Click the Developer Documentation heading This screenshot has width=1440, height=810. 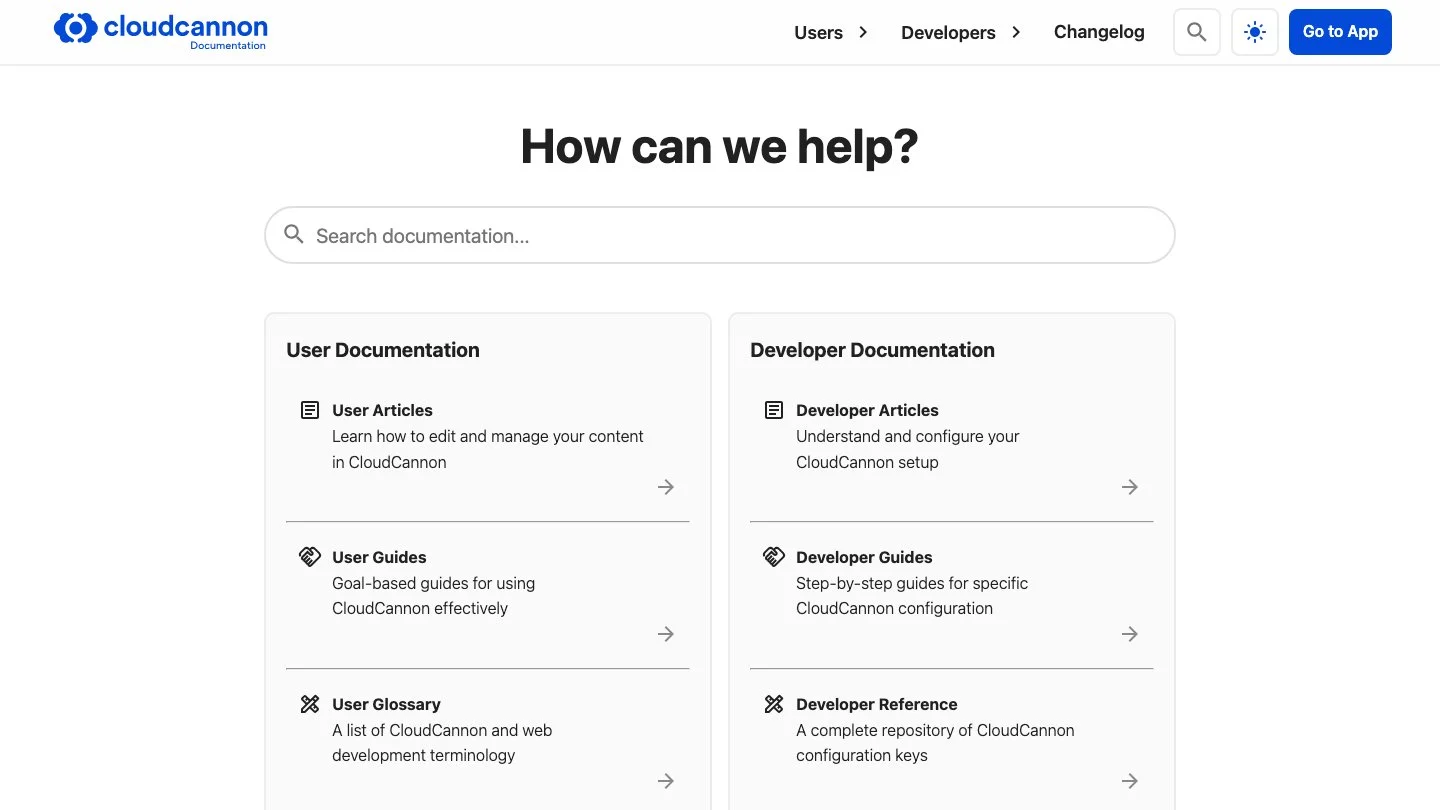click(x=872, y=350)
